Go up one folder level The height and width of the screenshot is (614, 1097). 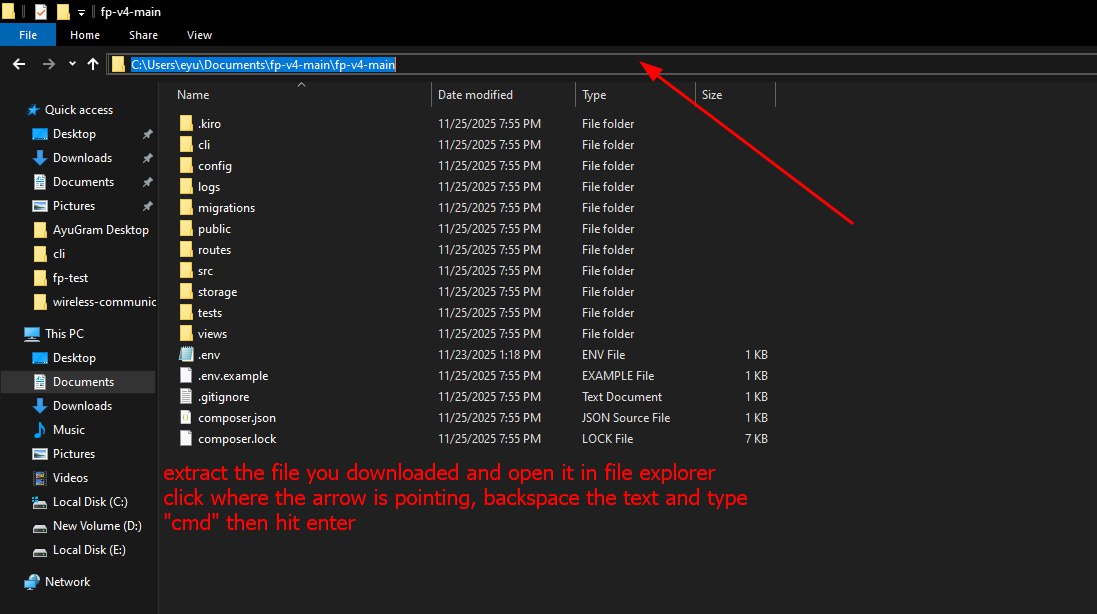pos(93,64)
